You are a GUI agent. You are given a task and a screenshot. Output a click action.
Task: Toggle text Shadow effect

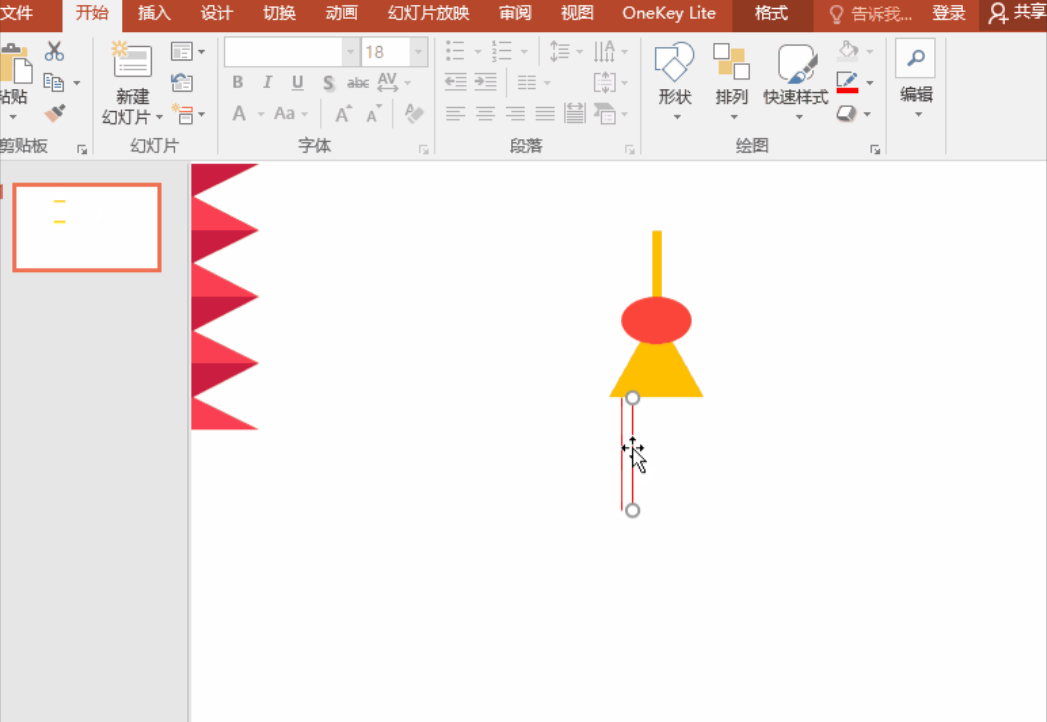(x=328, y=83)
